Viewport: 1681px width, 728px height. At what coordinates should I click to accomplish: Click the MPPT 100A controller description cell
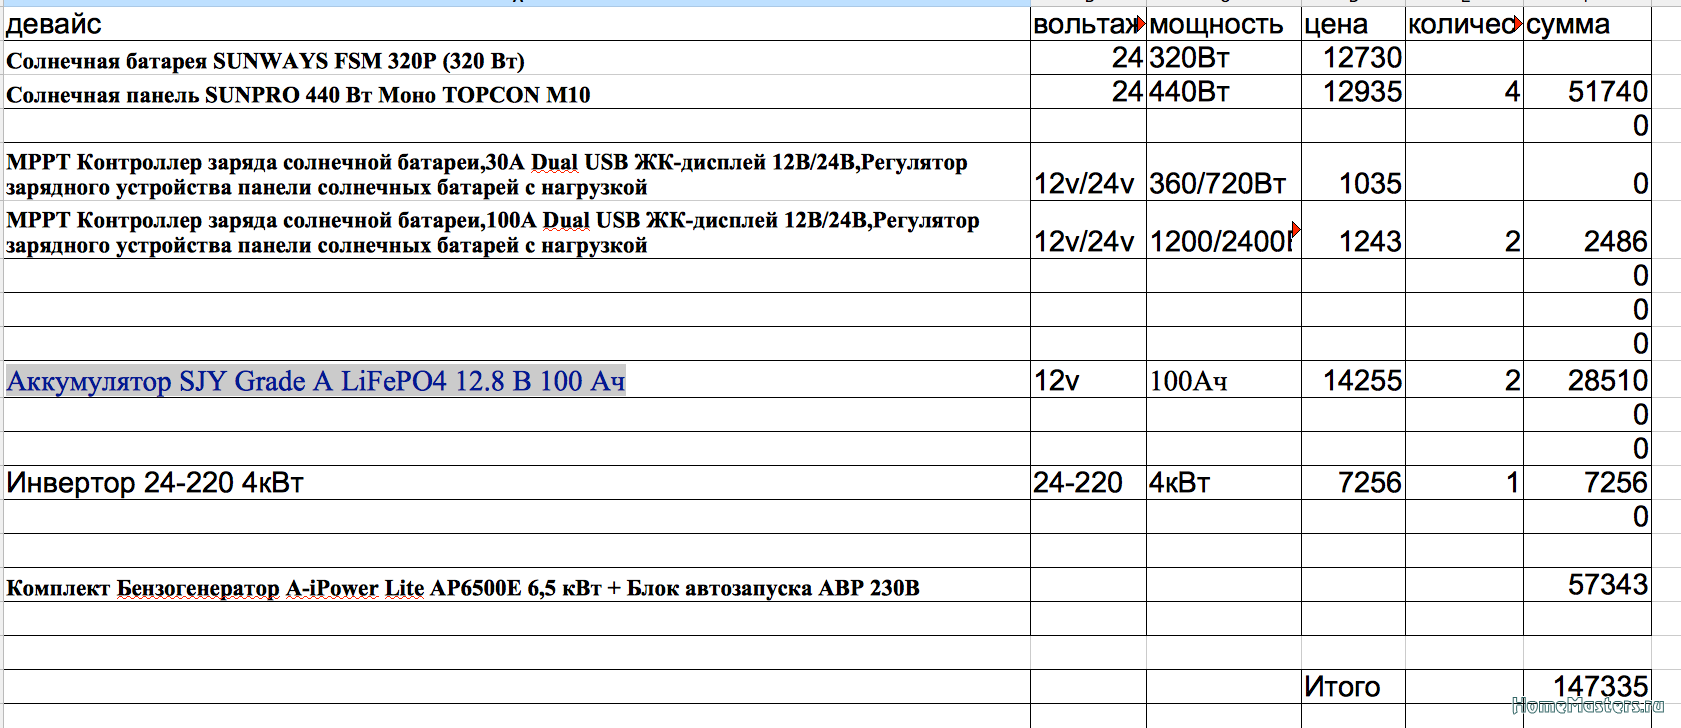pos(517,230)
